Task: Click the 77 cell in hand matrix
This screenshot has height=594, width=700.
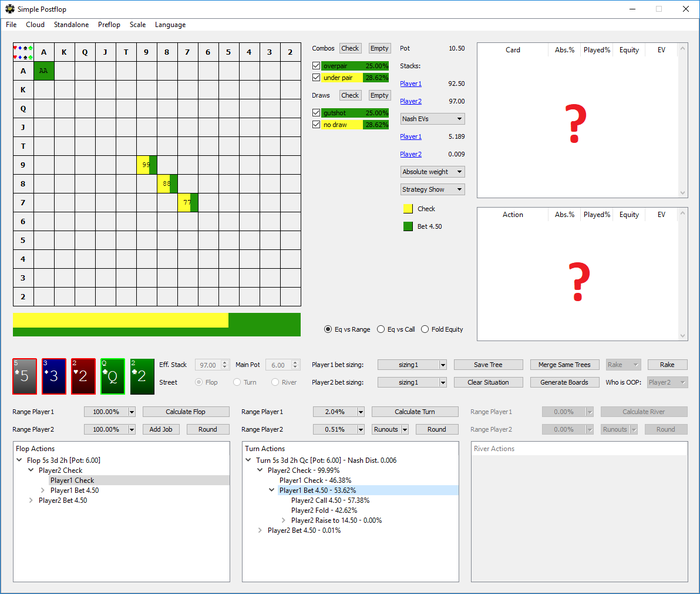Action: click(188, 203)
